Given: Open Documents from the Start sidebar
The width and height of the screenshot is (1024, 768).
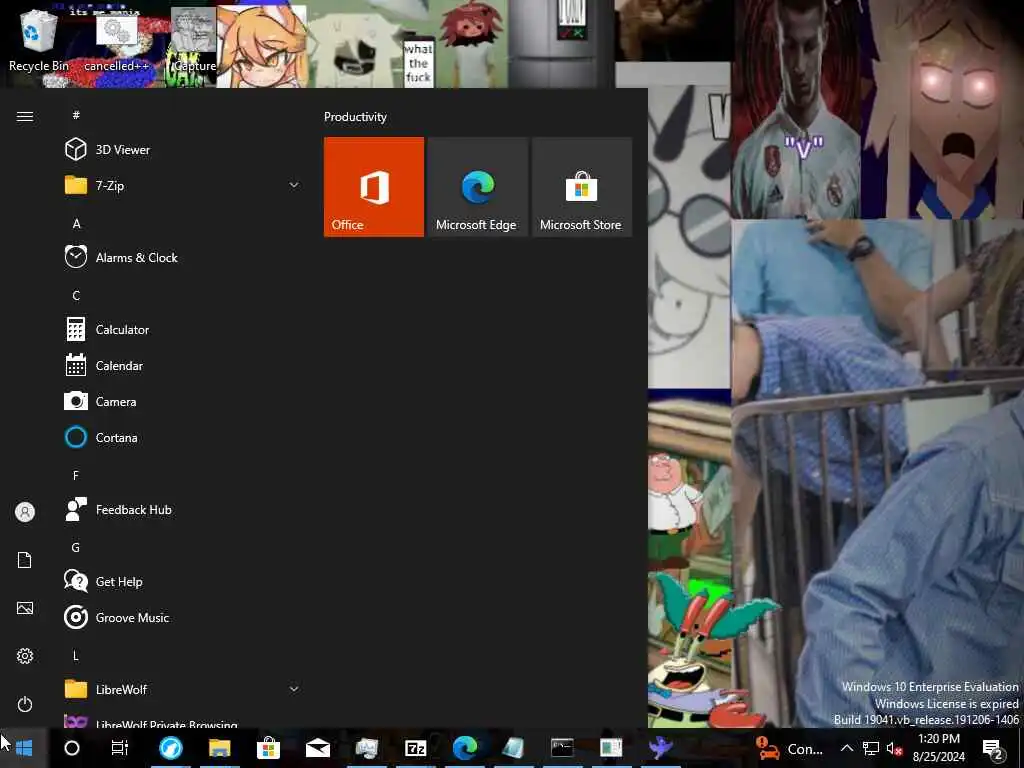Looking at the screenshot, I should coord(25,560).
